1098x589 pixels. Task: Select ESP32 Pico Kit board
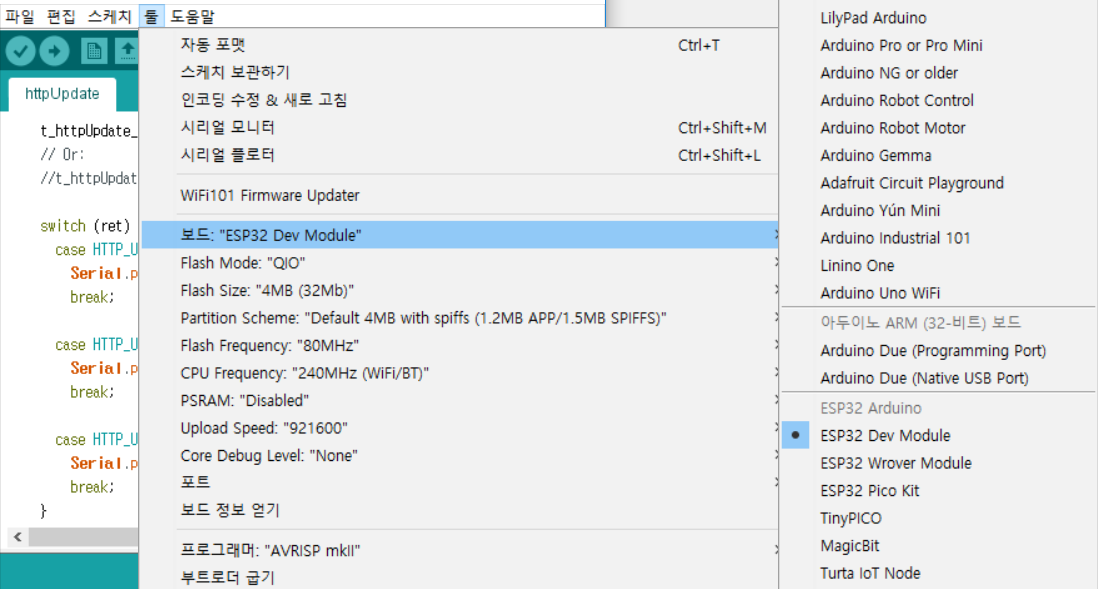pyautogui.click(x=938, y=491)
